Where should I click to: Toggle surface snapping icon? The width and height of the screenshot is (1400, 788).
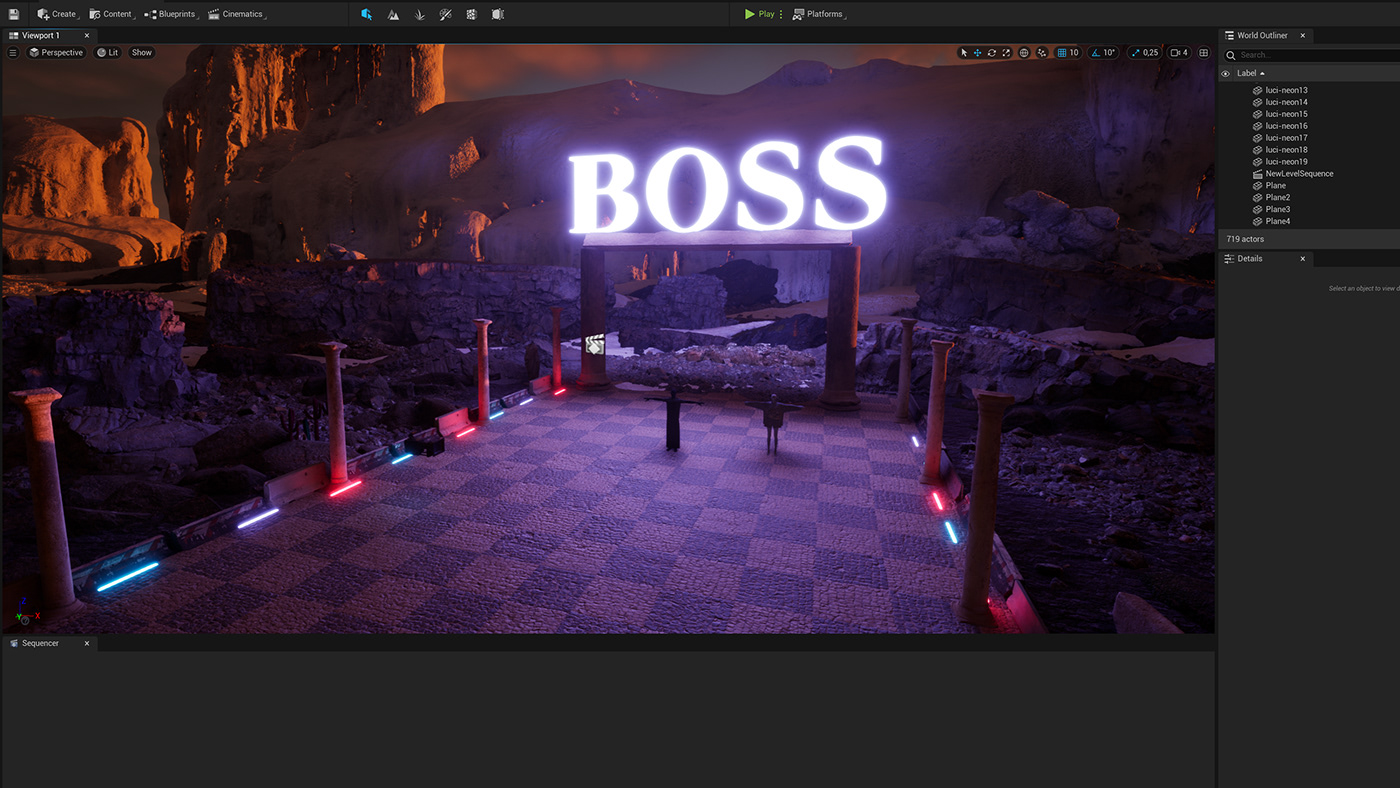click(x=1042, y=53)
